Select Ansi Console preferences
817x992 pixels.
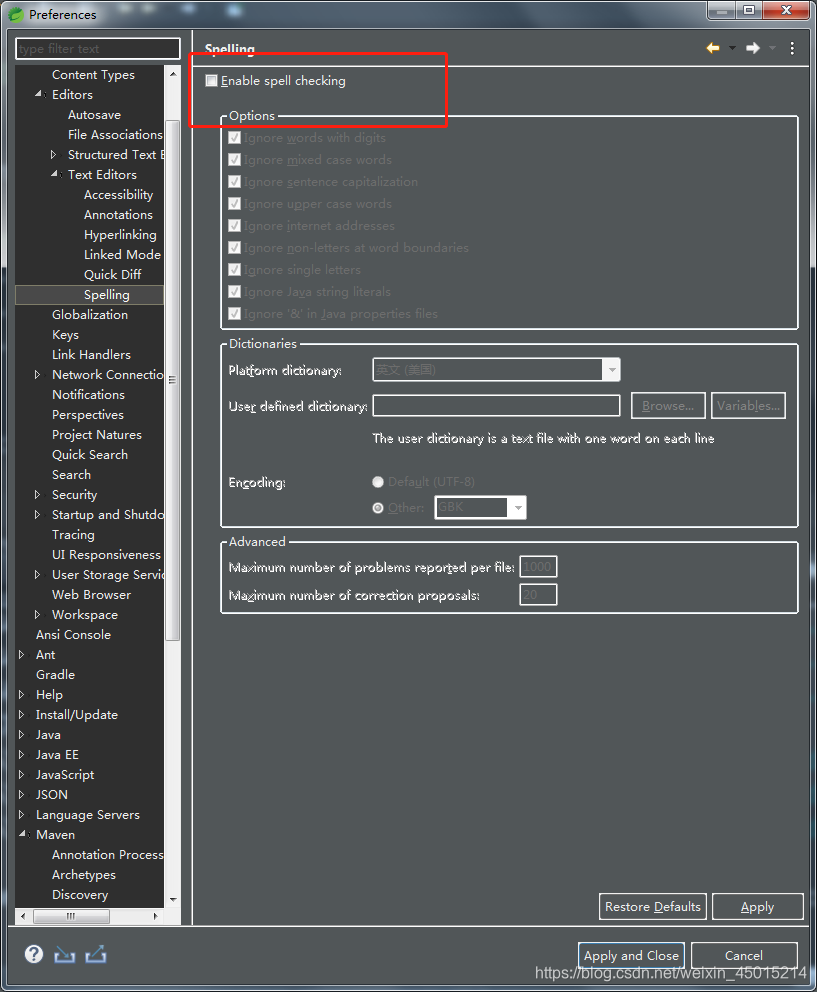click(x=73, y=635)
